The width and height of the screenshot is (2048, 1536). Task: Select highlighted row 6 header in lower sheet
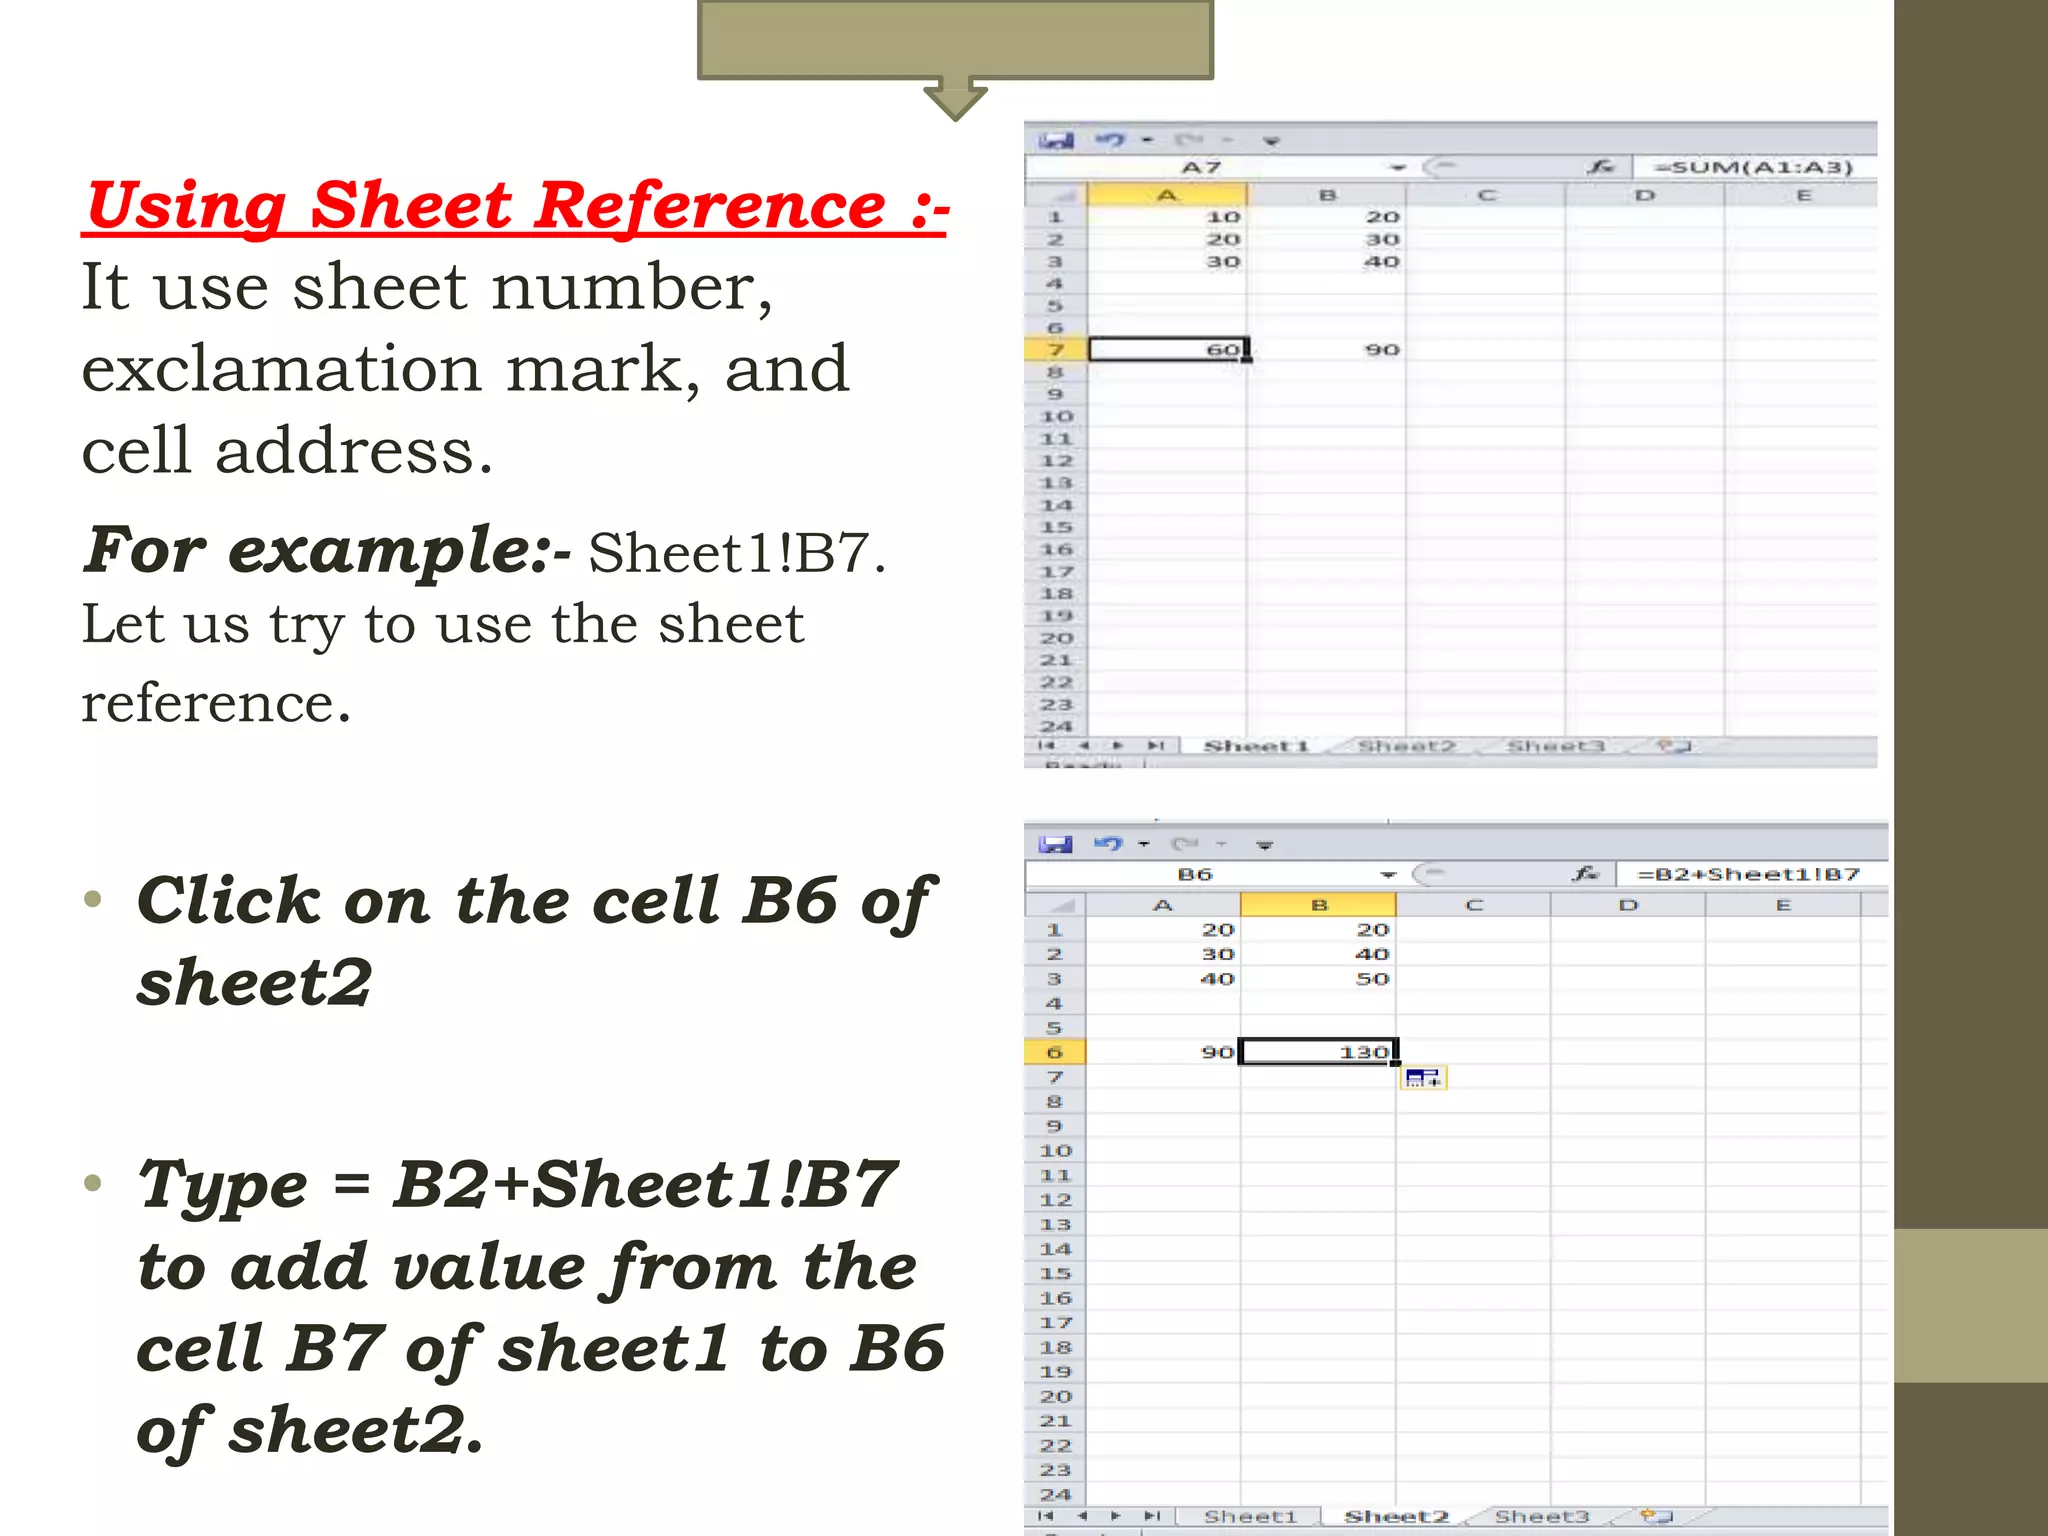1055,1052
